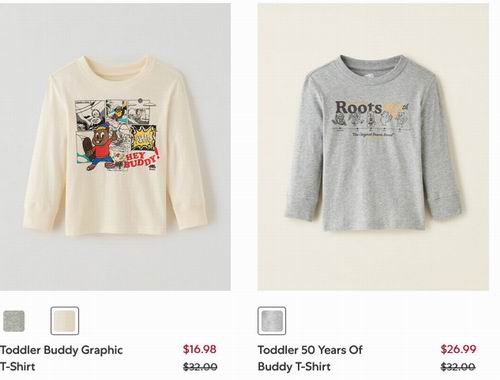Click the struck-through $32.00 under $16.98
Screen dimensions: 500x380
[200, 367]
